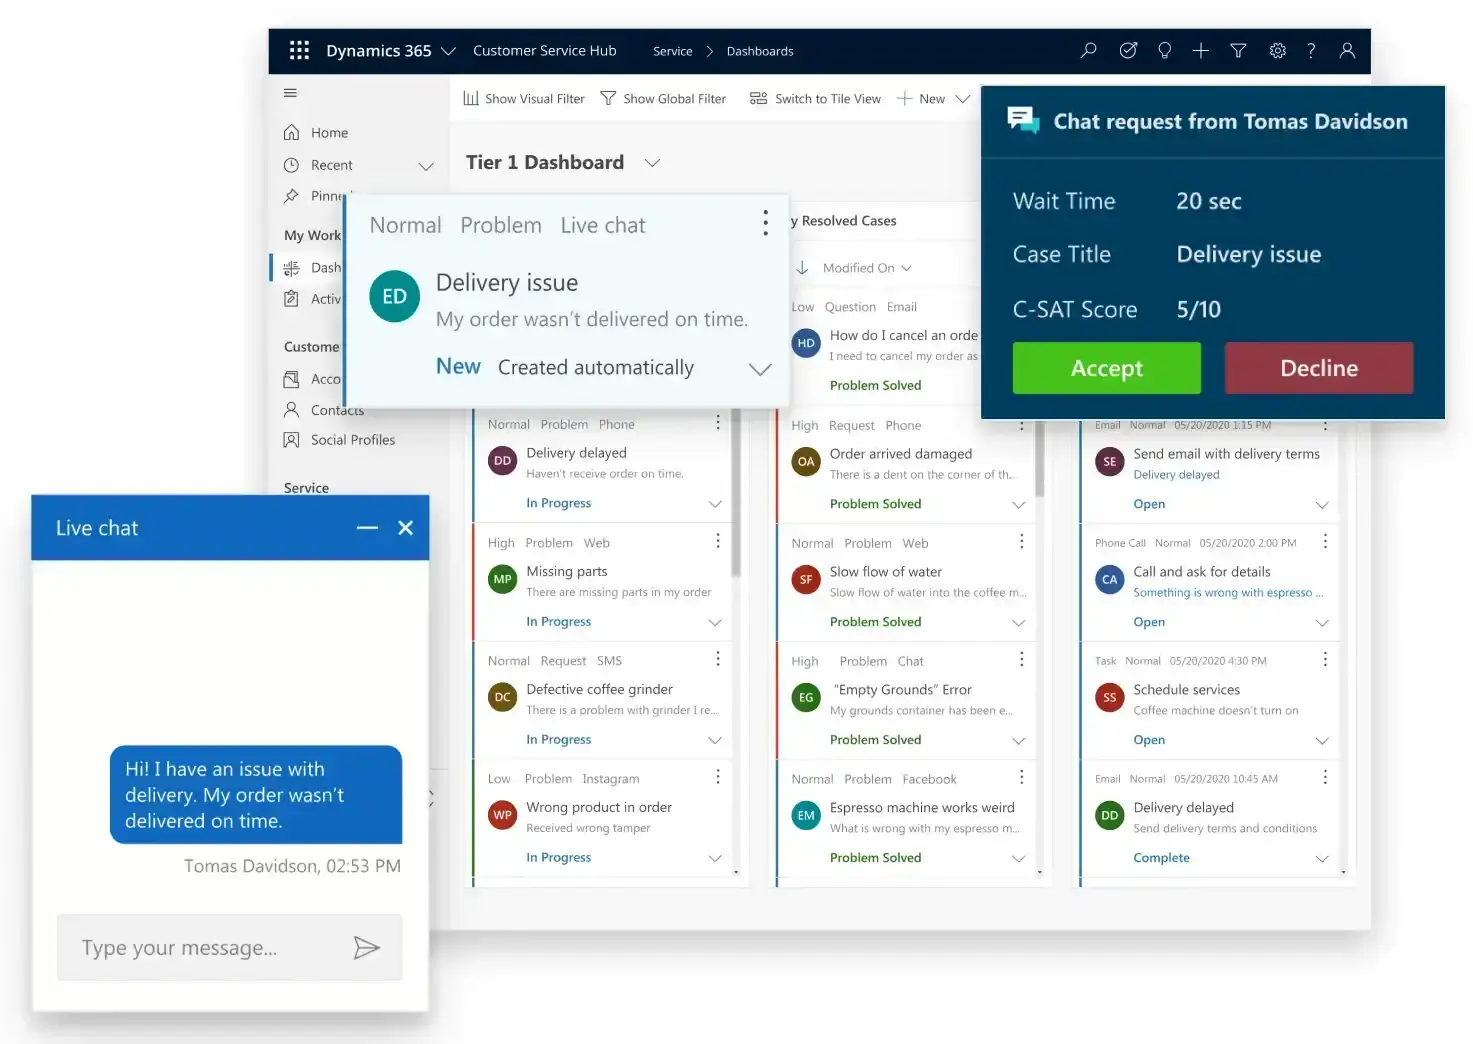Show Visual Filter
Image resolution: width=1473 pixels, height=1044 pixels.
(x=524, y=99)
